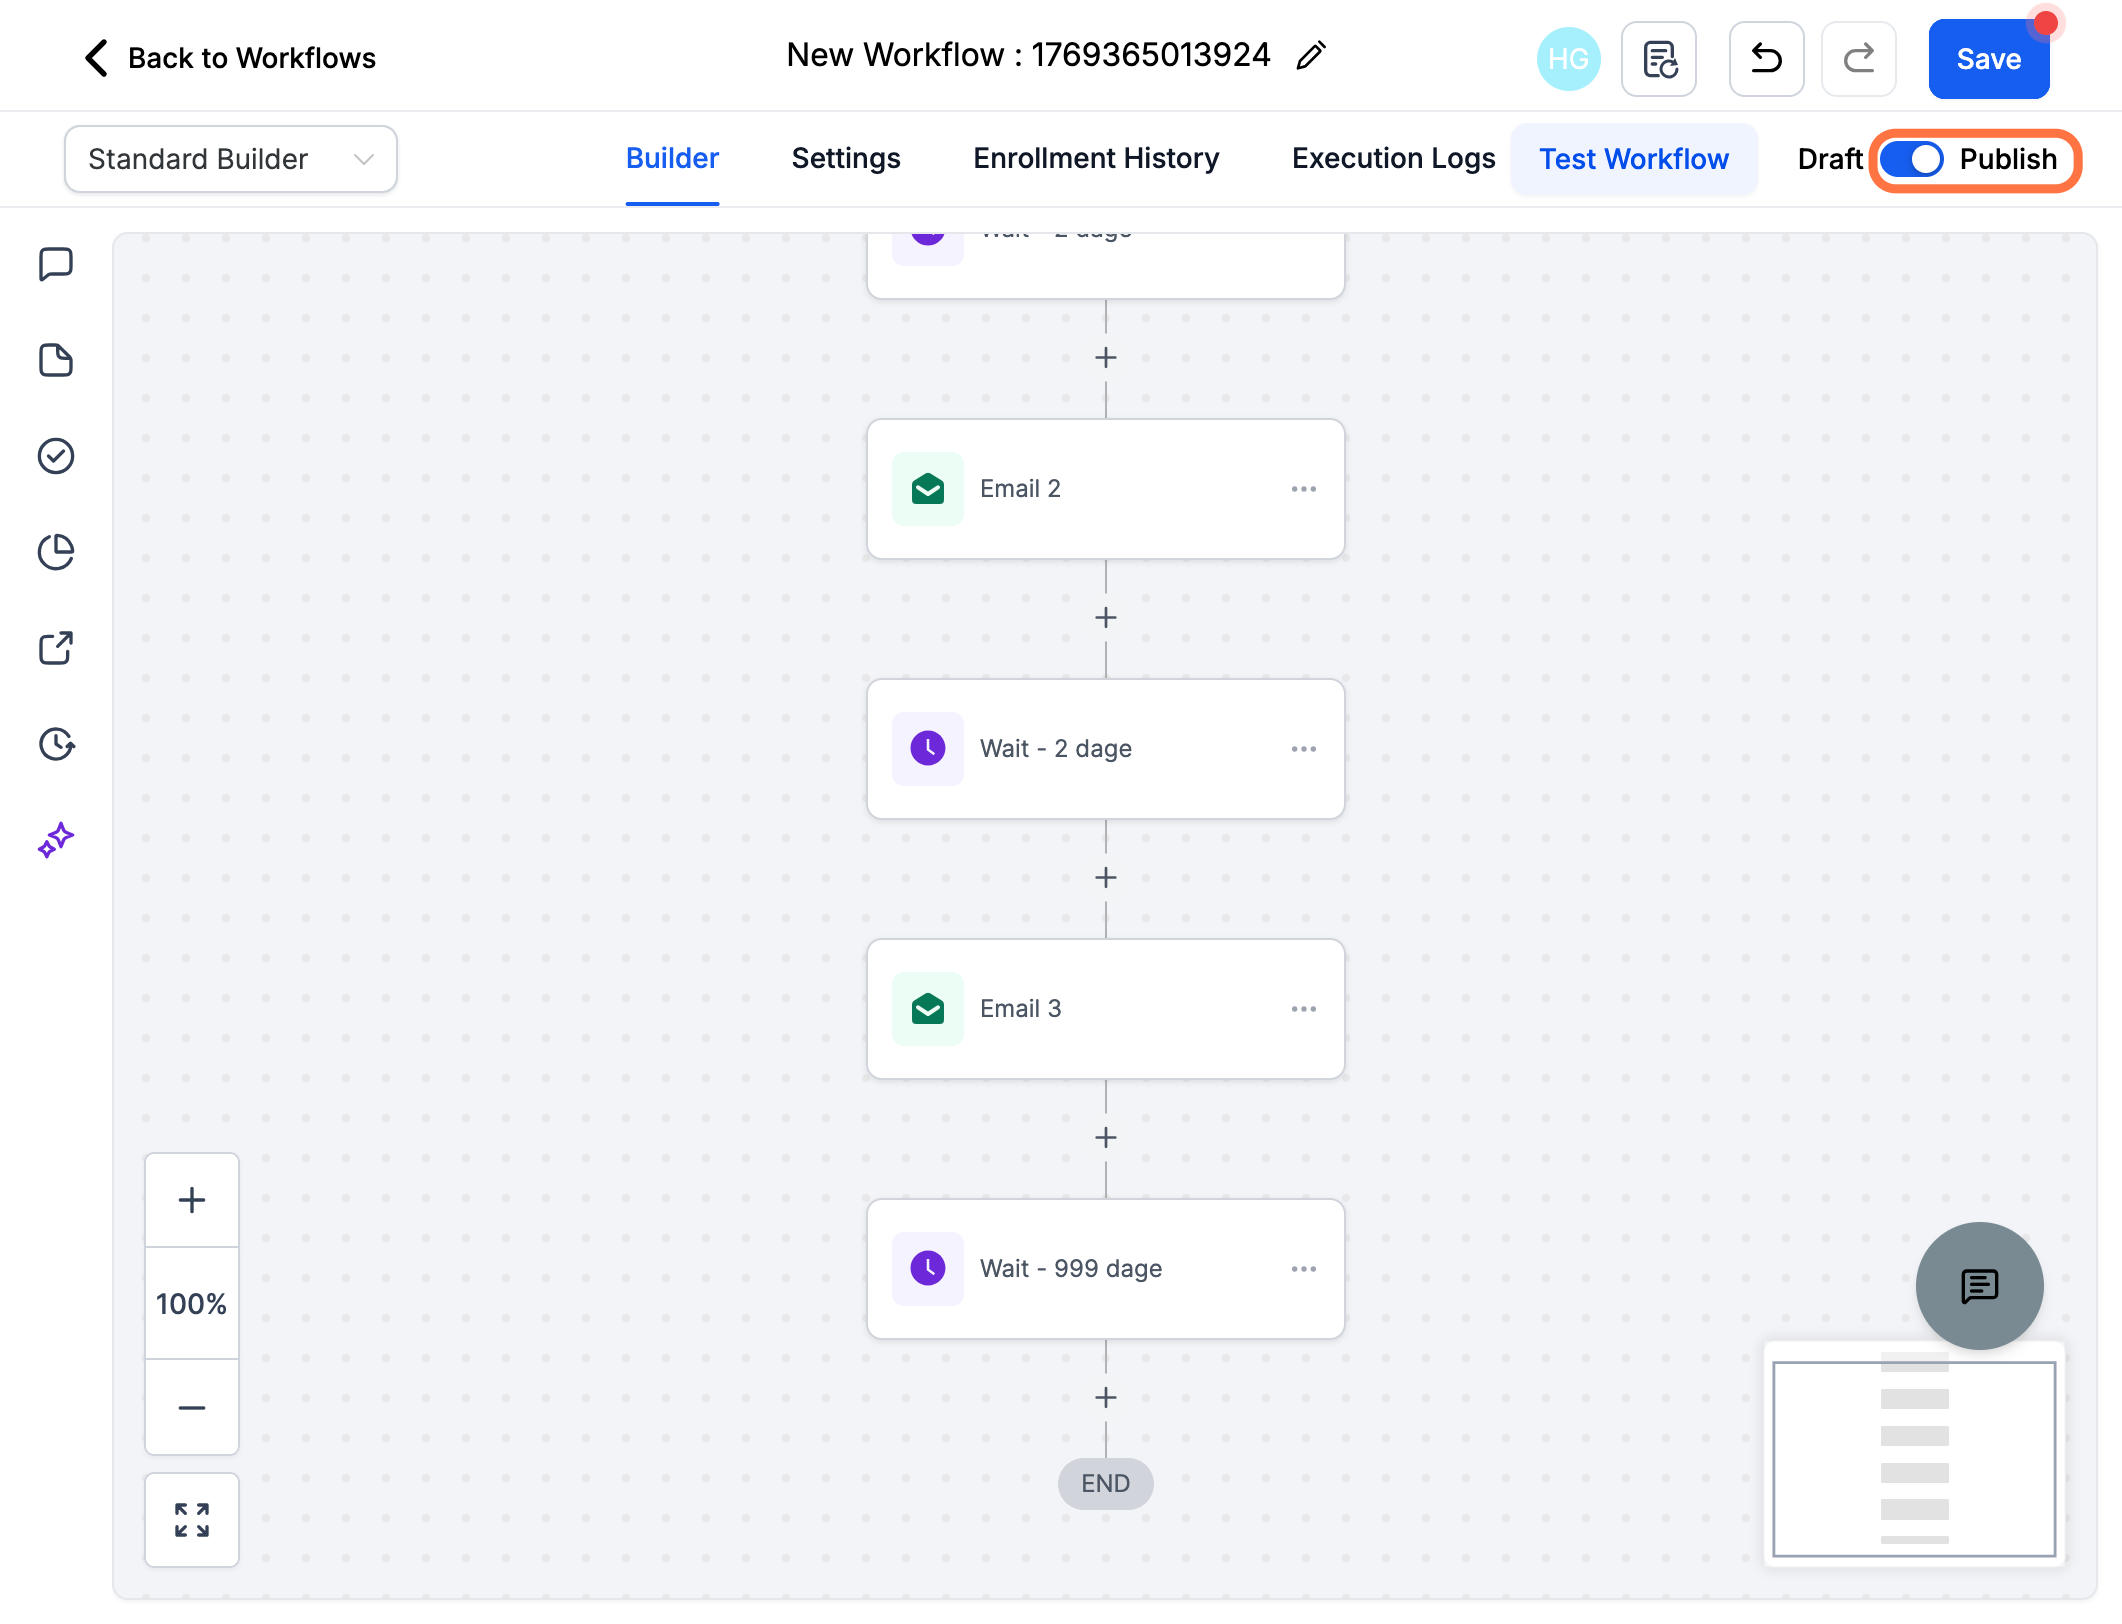Viewport: 2122px width, 1624px height.
Task: Add step after Email 2
Action: tap(1106, 618)
